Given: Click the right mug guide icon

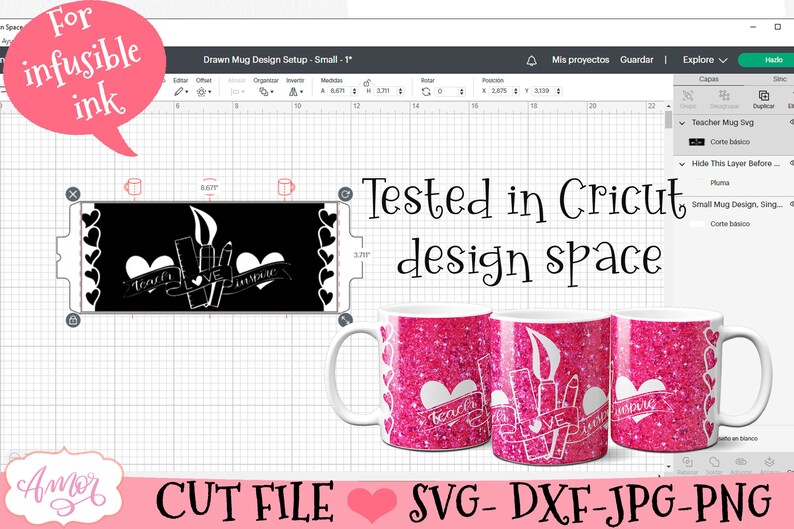Looking at the screenshot, I should click(286, 187).
